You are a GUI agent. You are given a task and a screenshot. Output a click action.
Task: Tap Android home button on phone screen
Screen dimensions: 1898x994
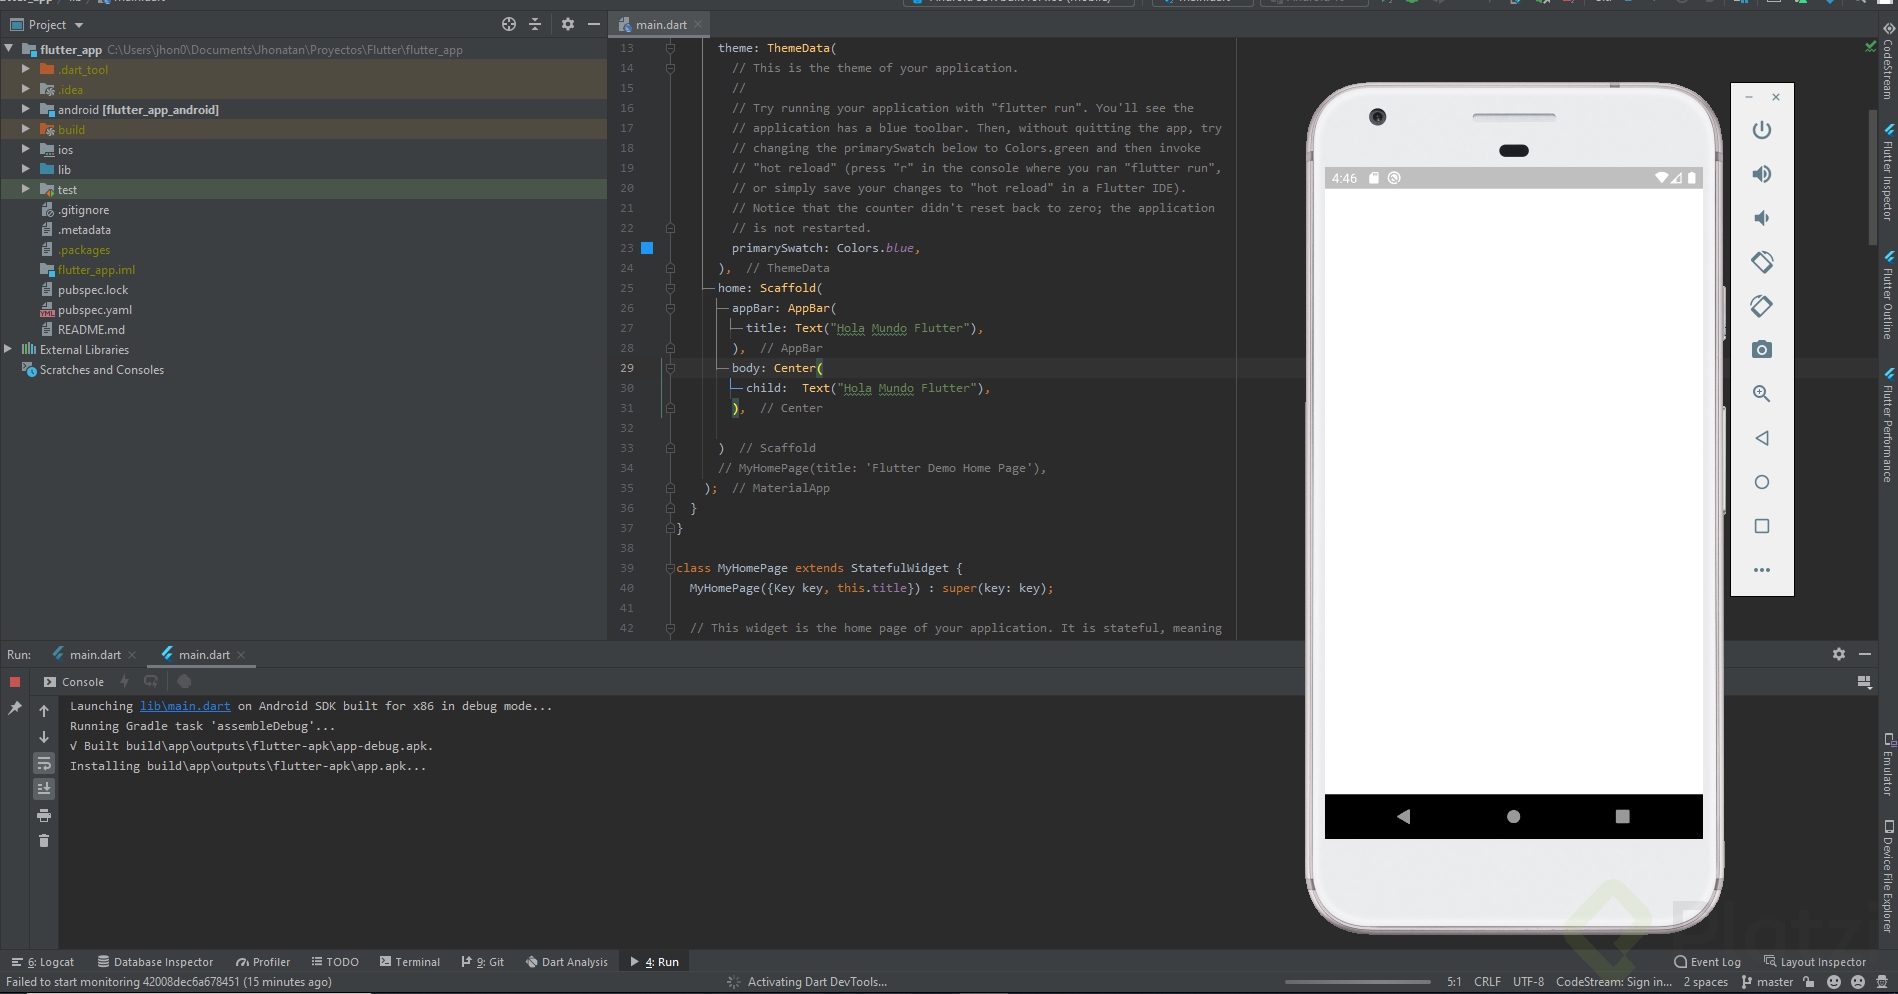1514,817
